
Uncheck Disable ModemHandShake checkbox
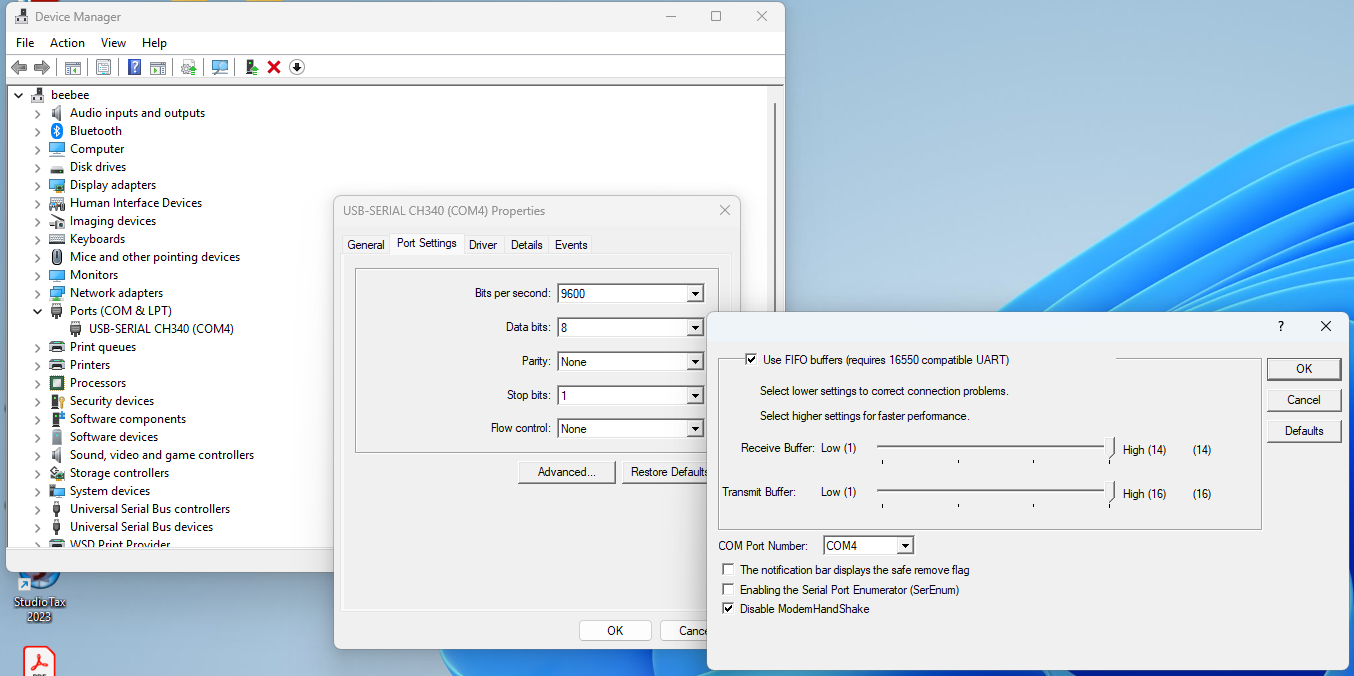[729, 609]
